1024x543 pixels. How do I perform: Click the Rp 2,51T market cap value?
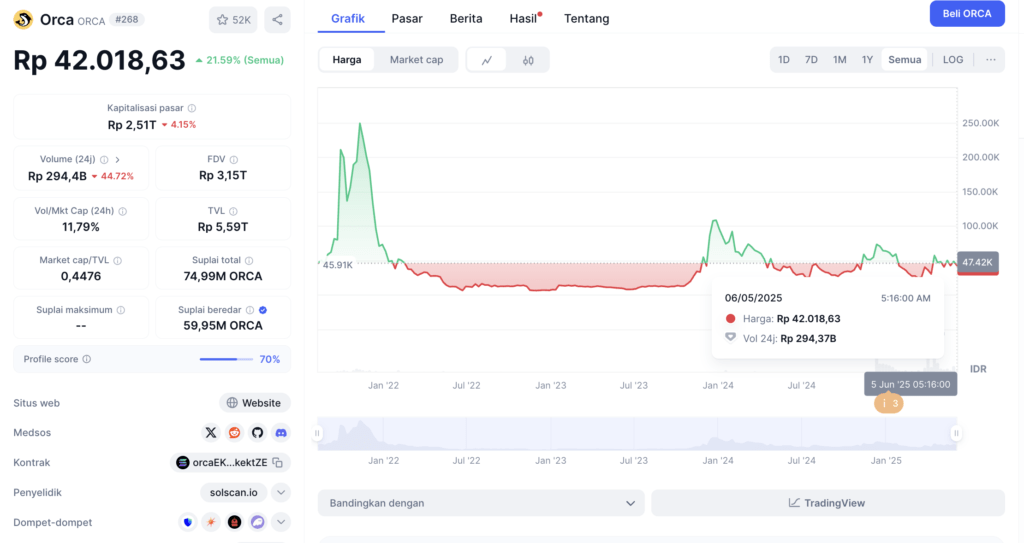coord(132,125)
